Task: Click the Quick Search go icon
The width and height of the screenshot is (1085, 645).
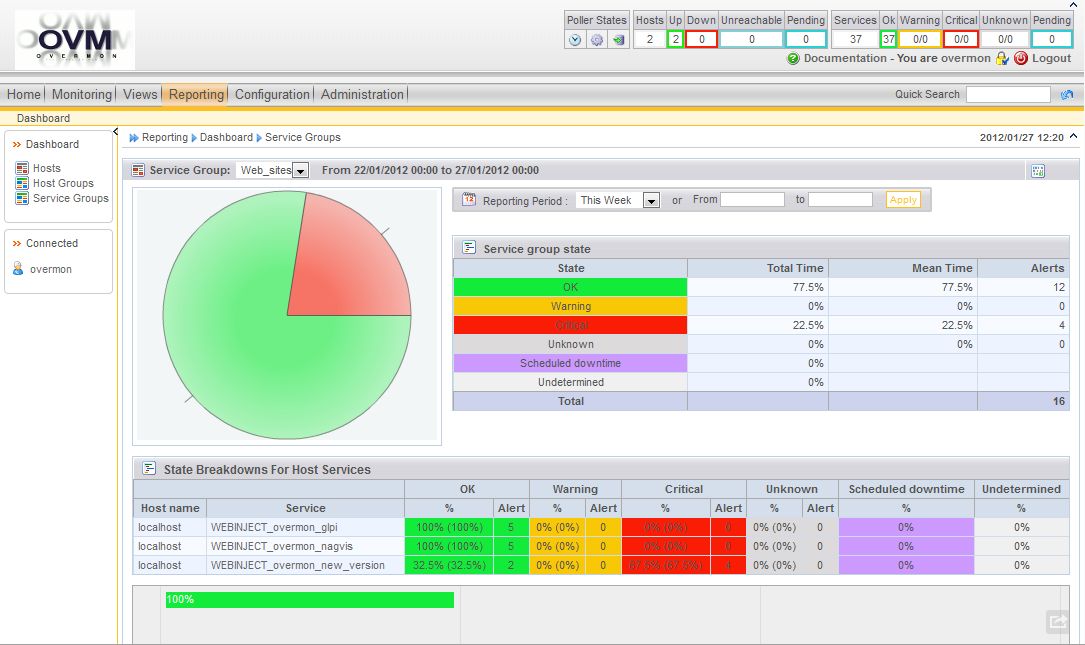Action: [1067, 94]
